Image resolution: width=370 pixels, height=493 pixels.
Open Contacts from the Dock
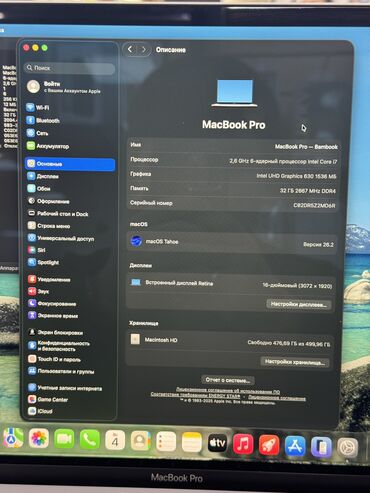tap(140, 441)
